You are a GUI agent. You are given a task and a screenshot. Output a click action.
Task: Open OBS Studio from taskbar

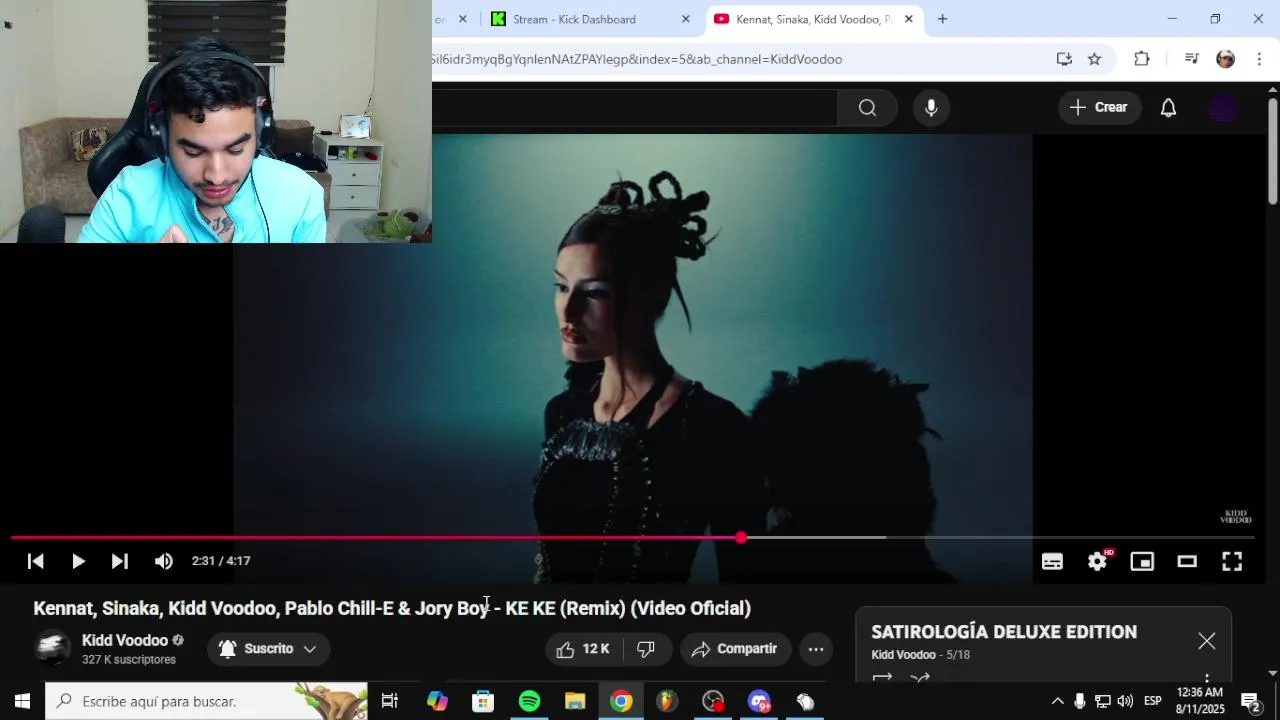[713, 701]
